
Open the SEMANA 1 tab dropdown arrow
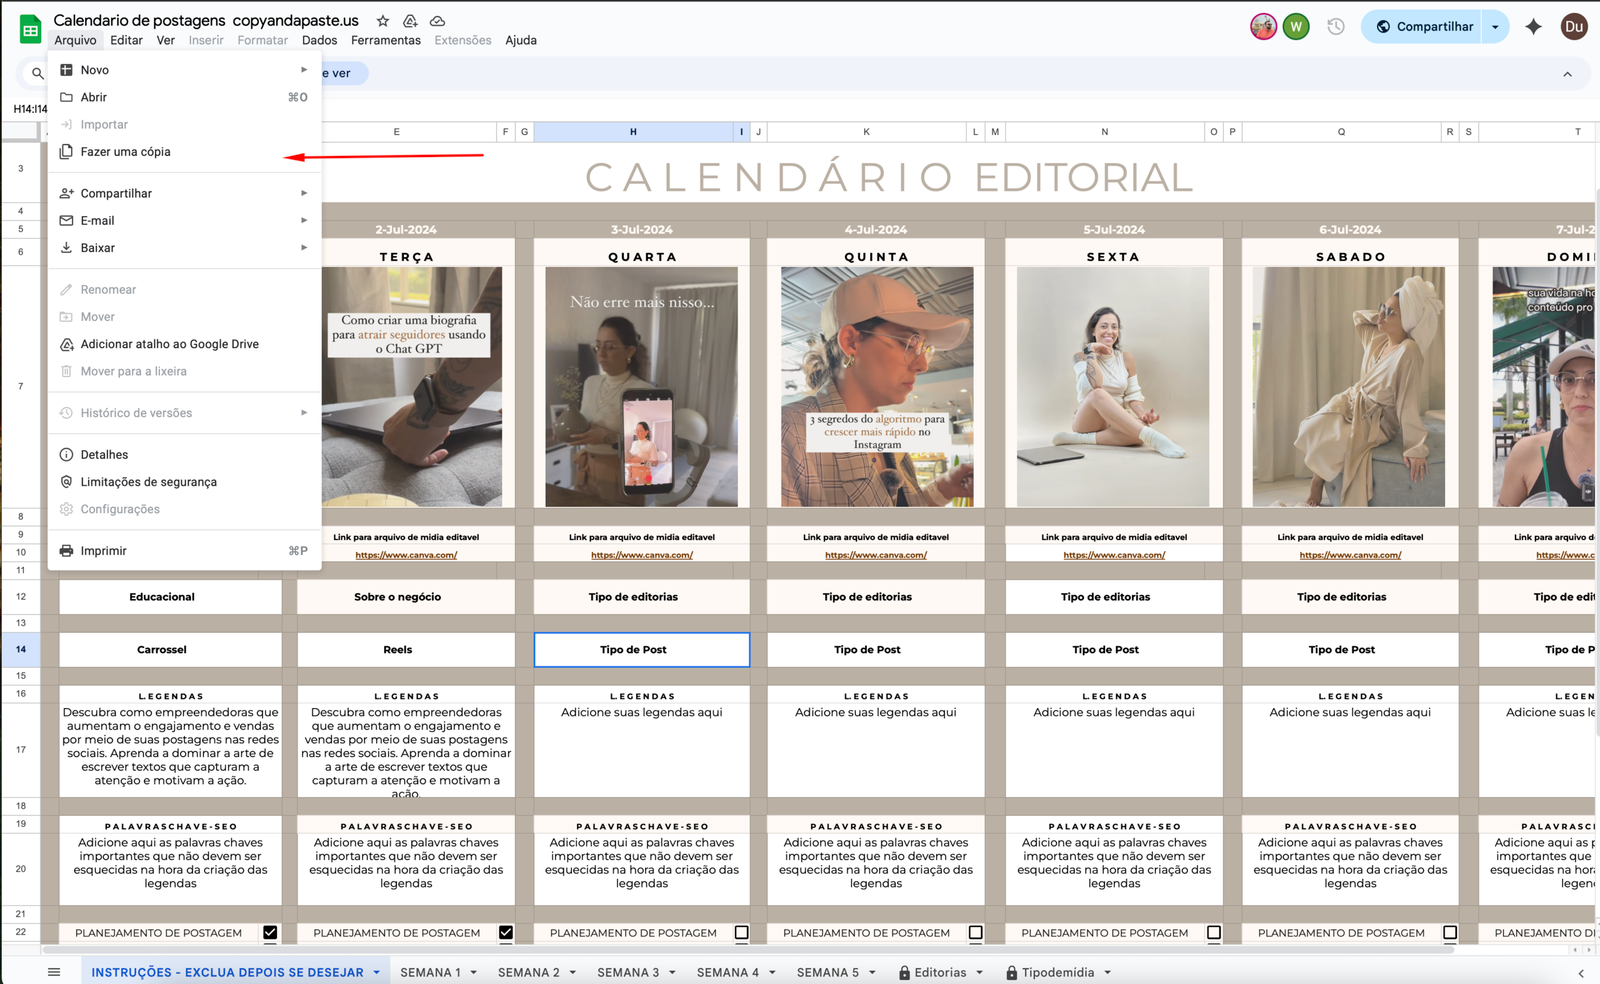(473, 973)
